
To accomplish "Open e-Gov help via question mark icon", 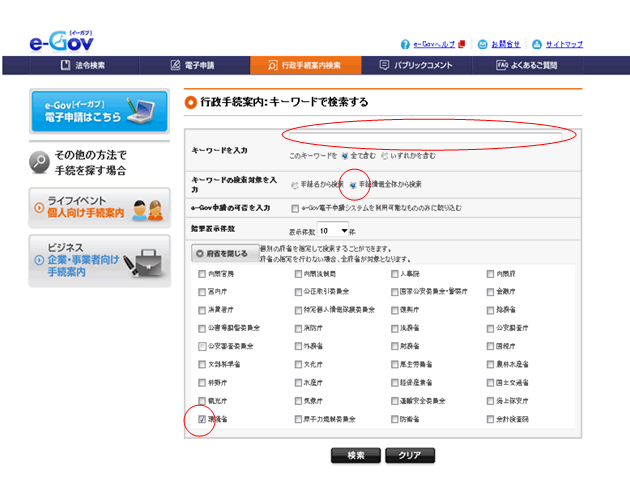I will pos(405,45).
